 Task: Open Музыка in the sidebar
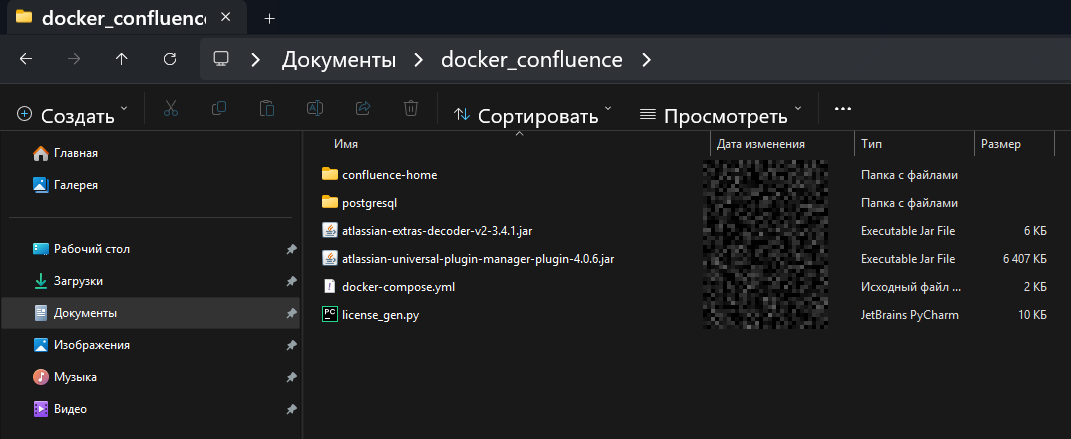[x=75, y=378]
